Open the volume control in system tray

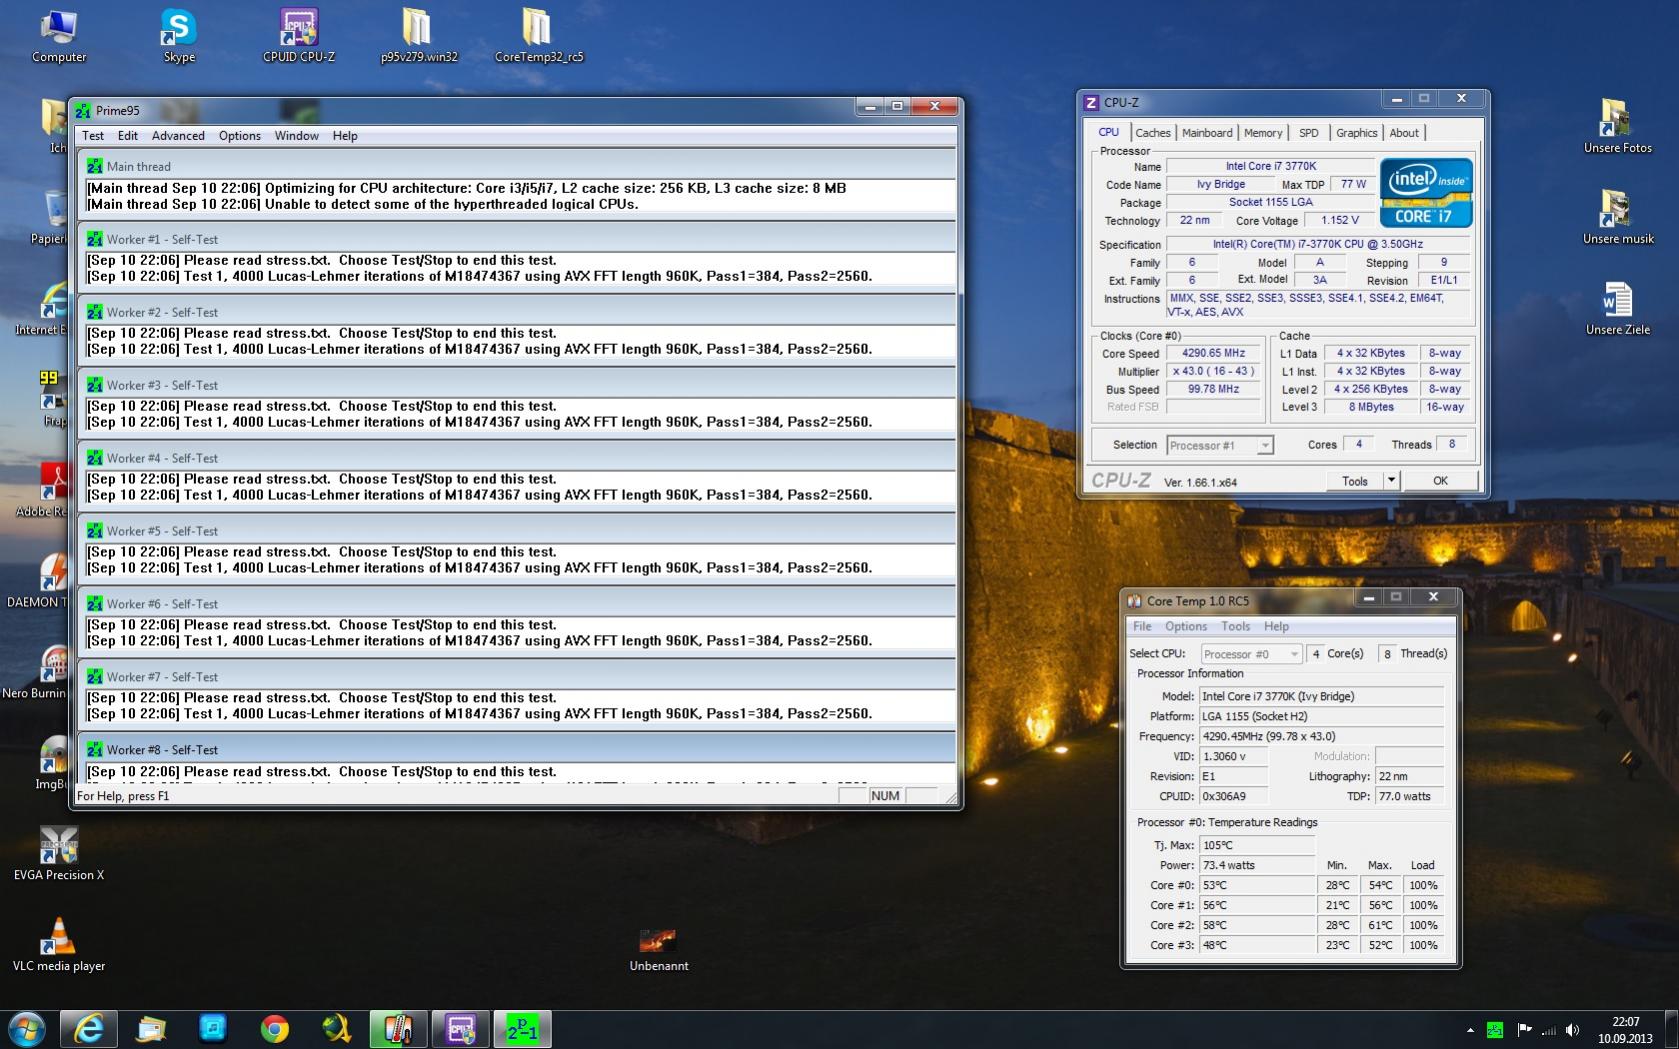(1572, 1030)
